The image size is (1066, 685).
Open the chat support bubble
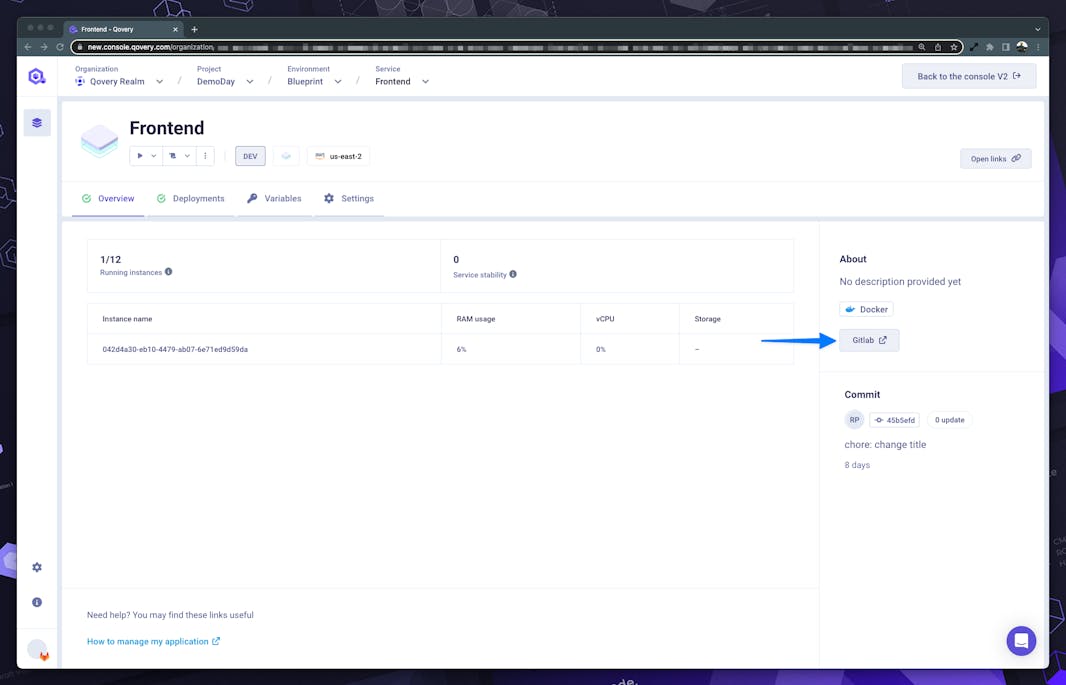click(x=1021, y=640)
